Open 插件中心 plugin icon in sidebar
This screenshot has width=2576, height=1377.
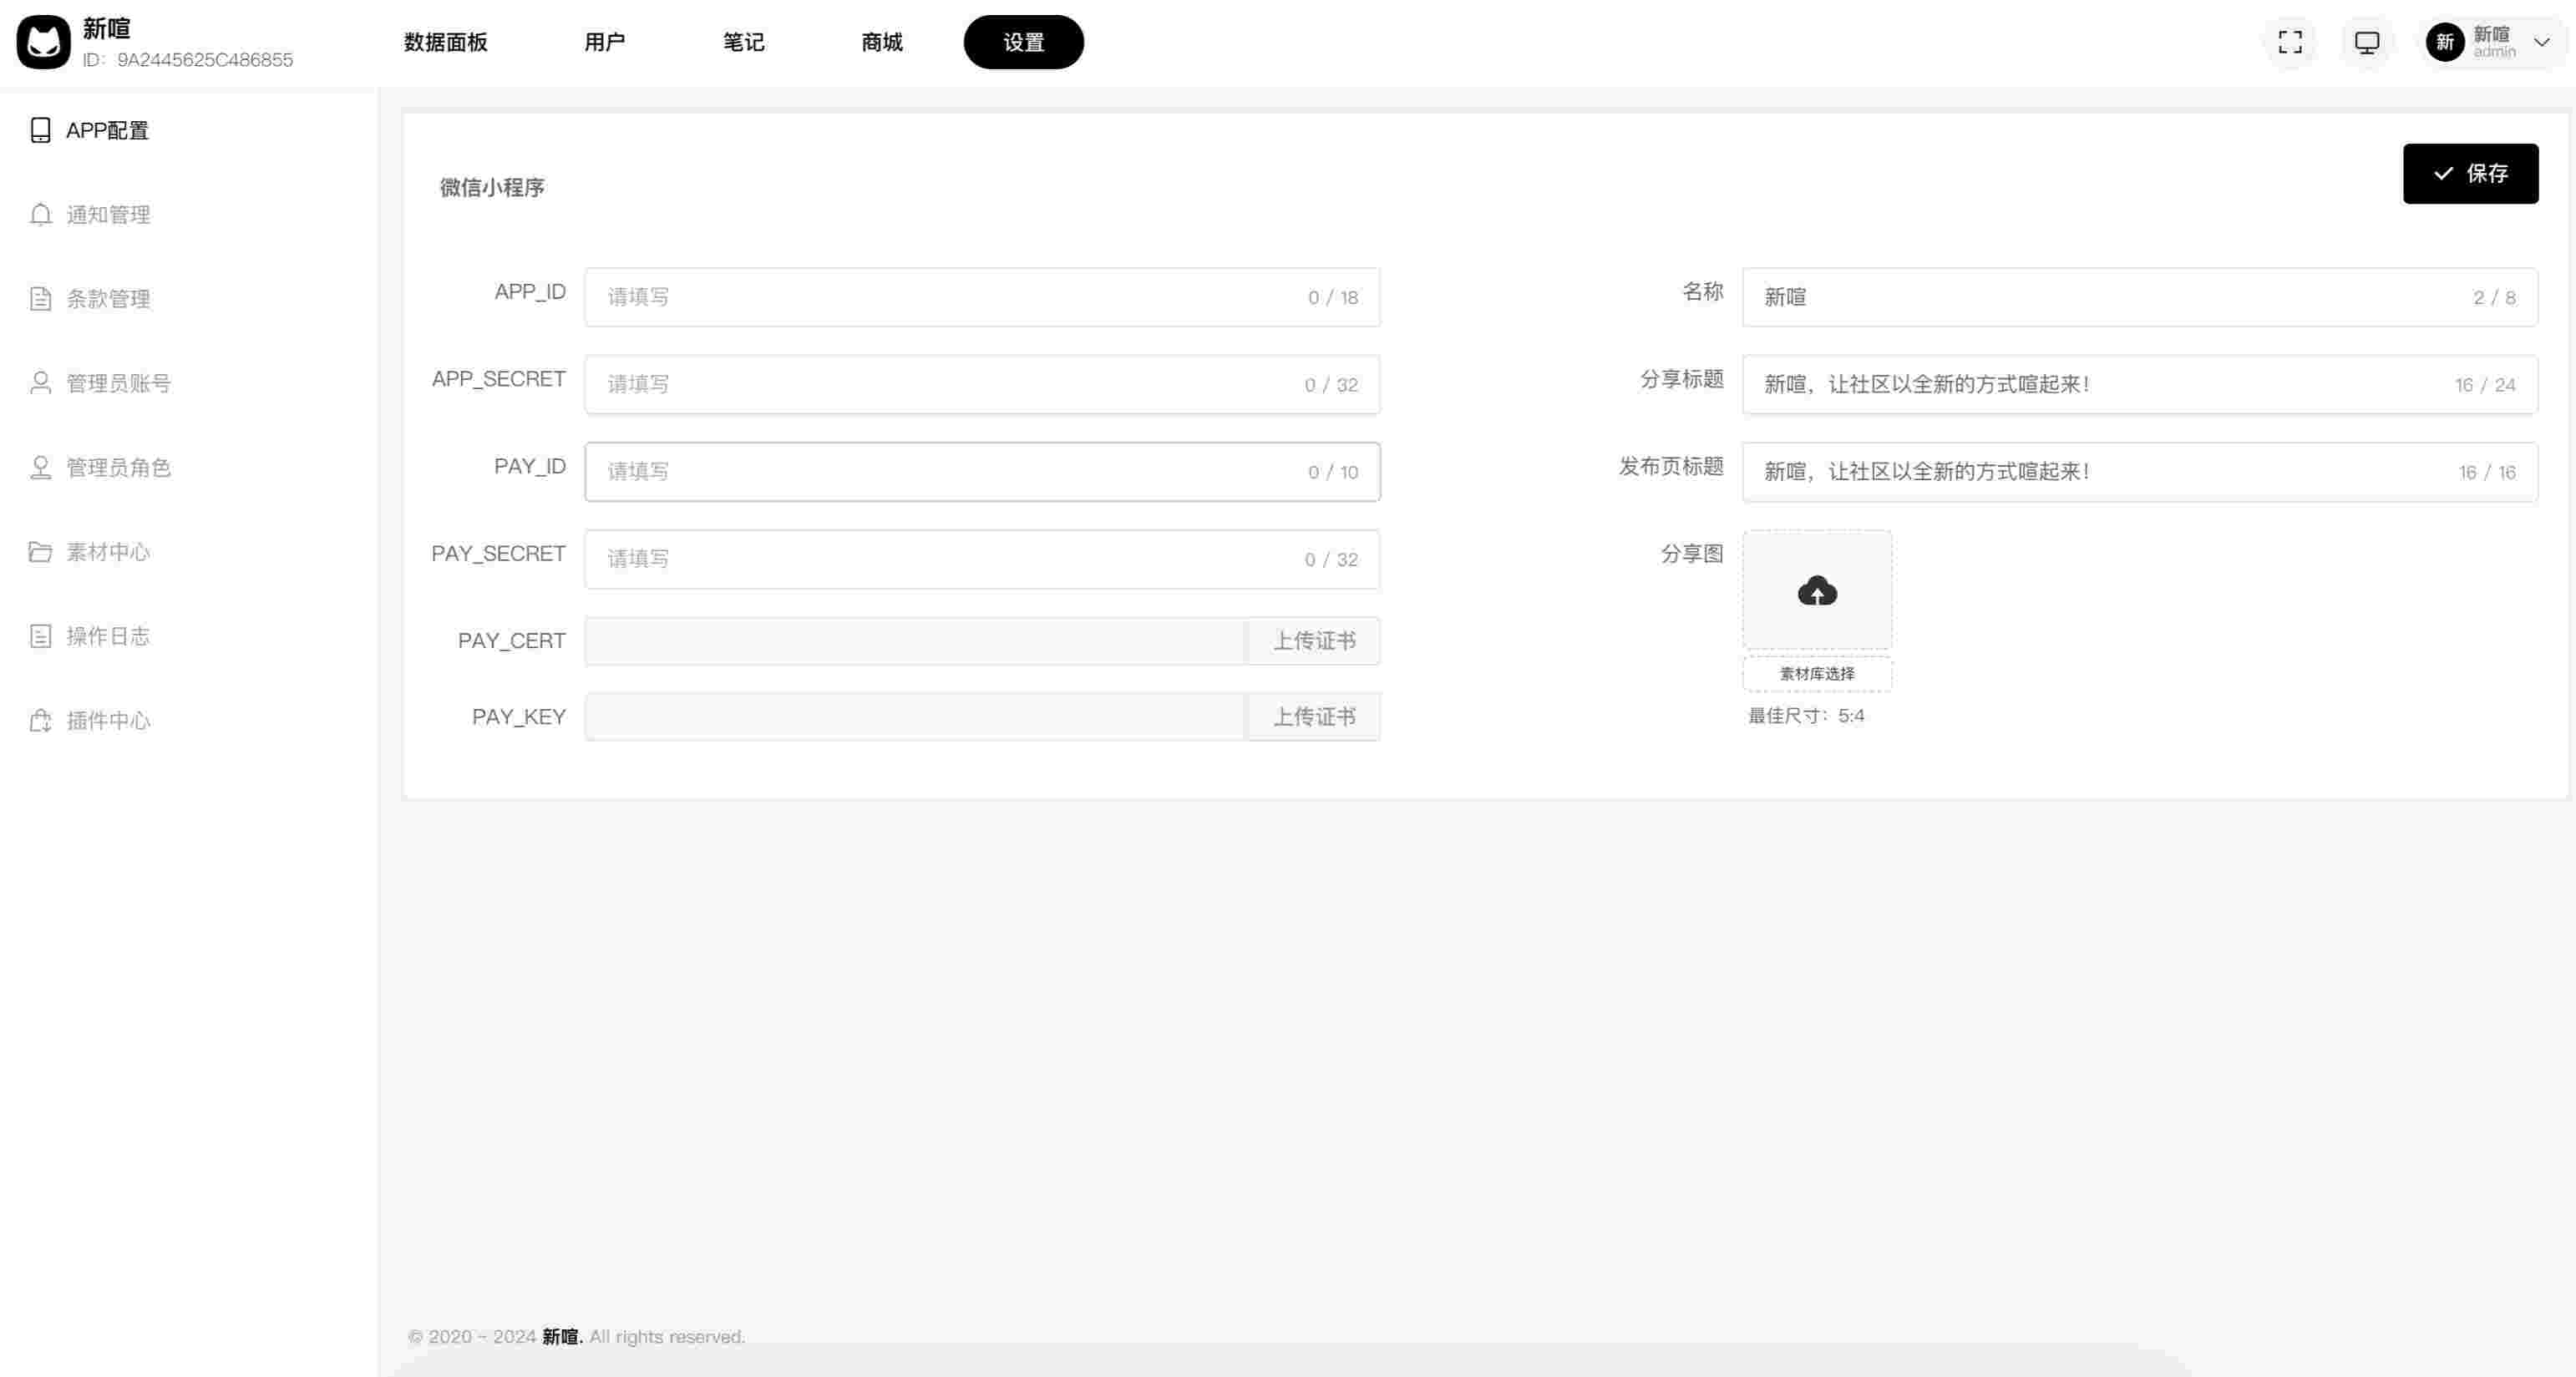click(x=40, y=720)
